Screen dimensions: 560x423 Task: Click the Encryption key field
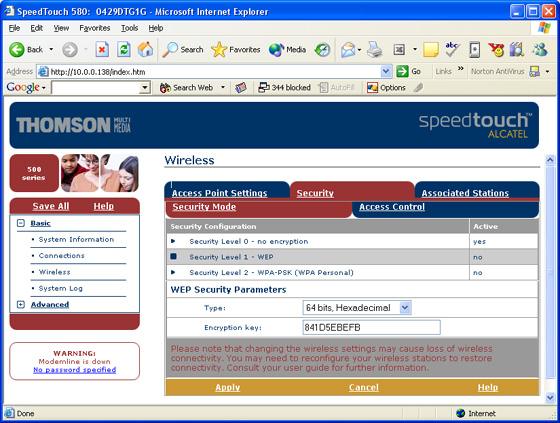(371, 327)
